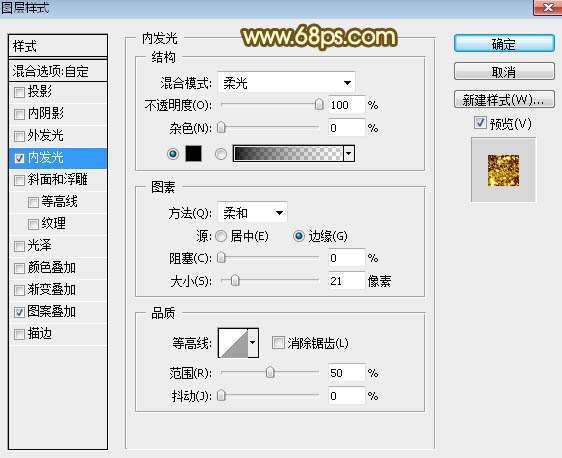This screenshot has width=562, height=458.
Task: Click the gold style preview thumbnail
Action: coord(503,170)
